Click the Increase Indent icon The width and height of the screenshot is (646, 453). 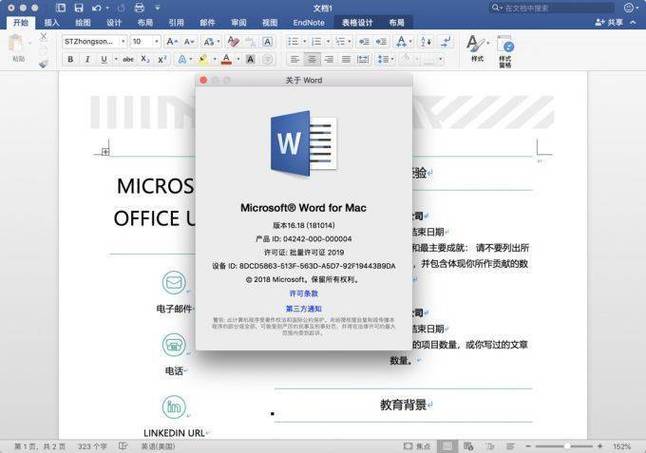point(381,41)
